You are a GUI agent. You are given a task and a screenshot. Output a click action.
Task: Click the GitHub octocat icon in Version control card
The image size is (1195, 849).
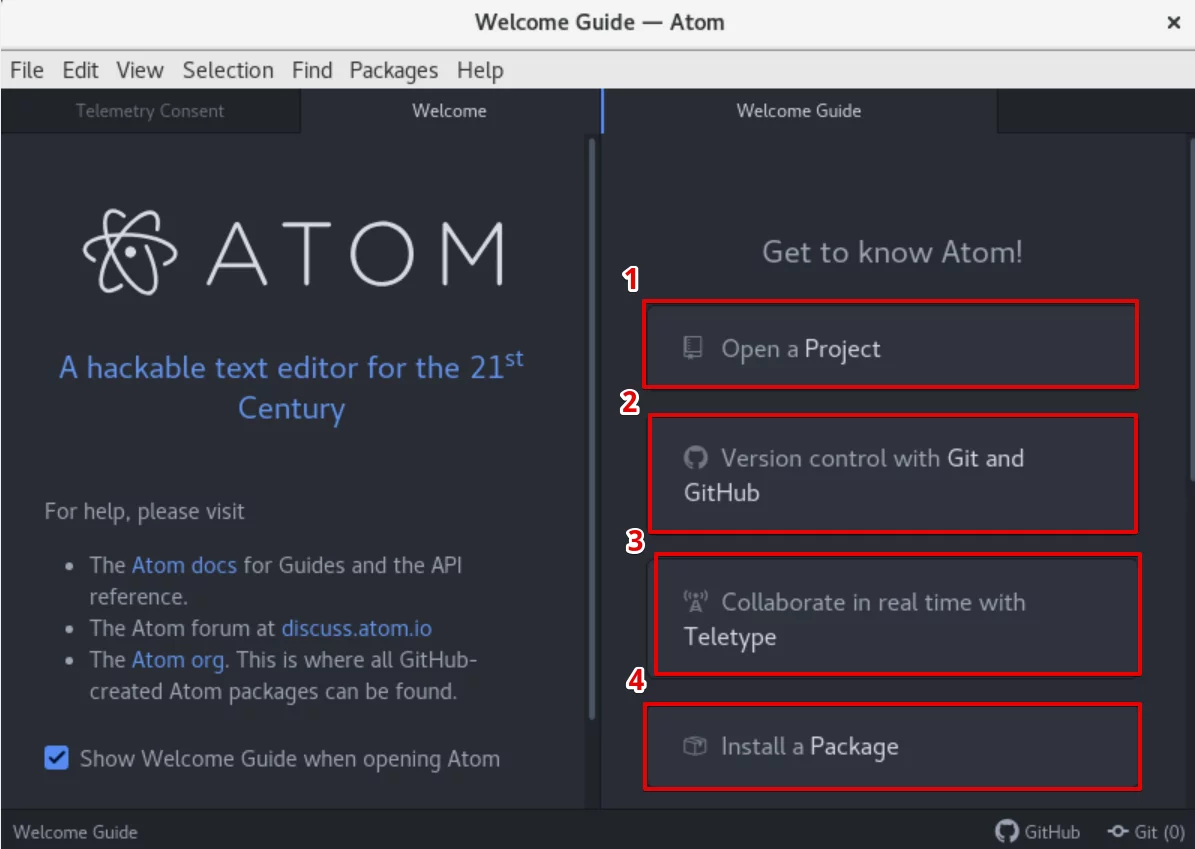pos(695,457)
